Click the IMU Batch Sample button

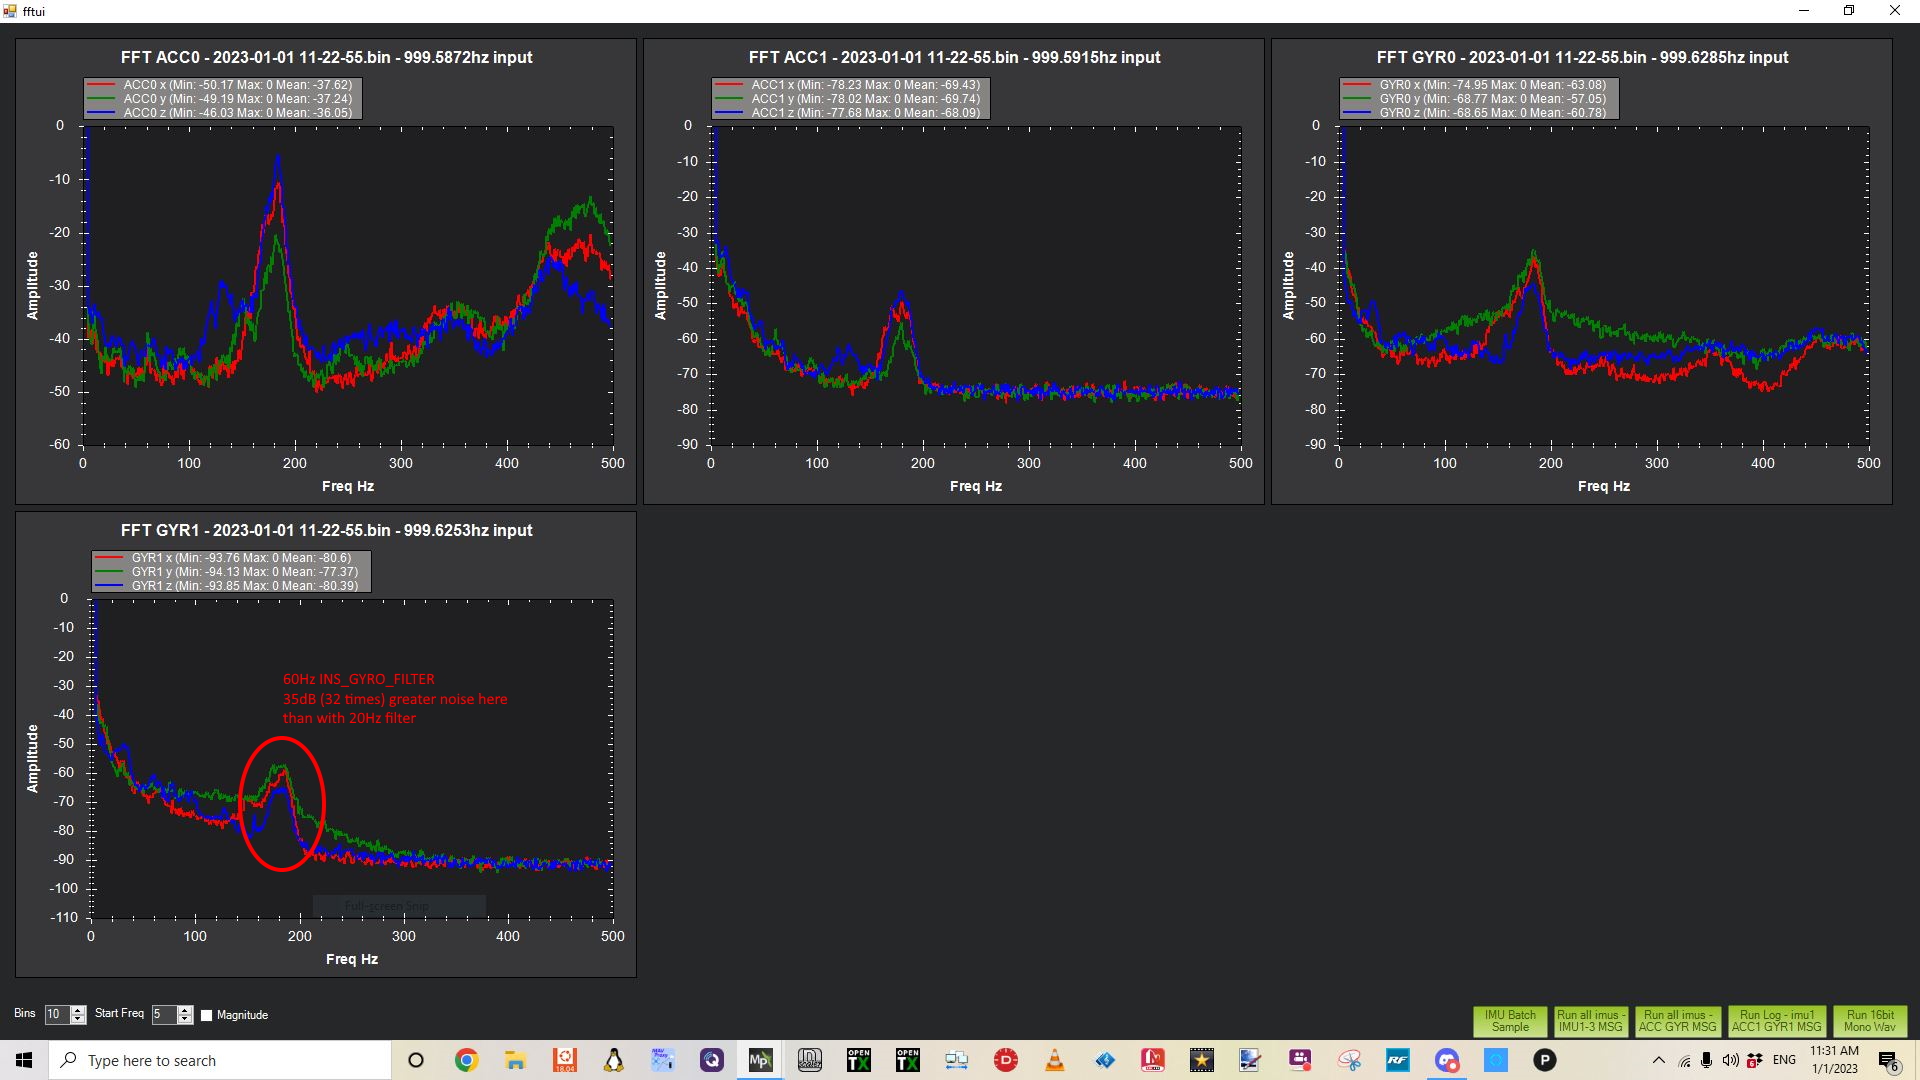point(1509,1020)
